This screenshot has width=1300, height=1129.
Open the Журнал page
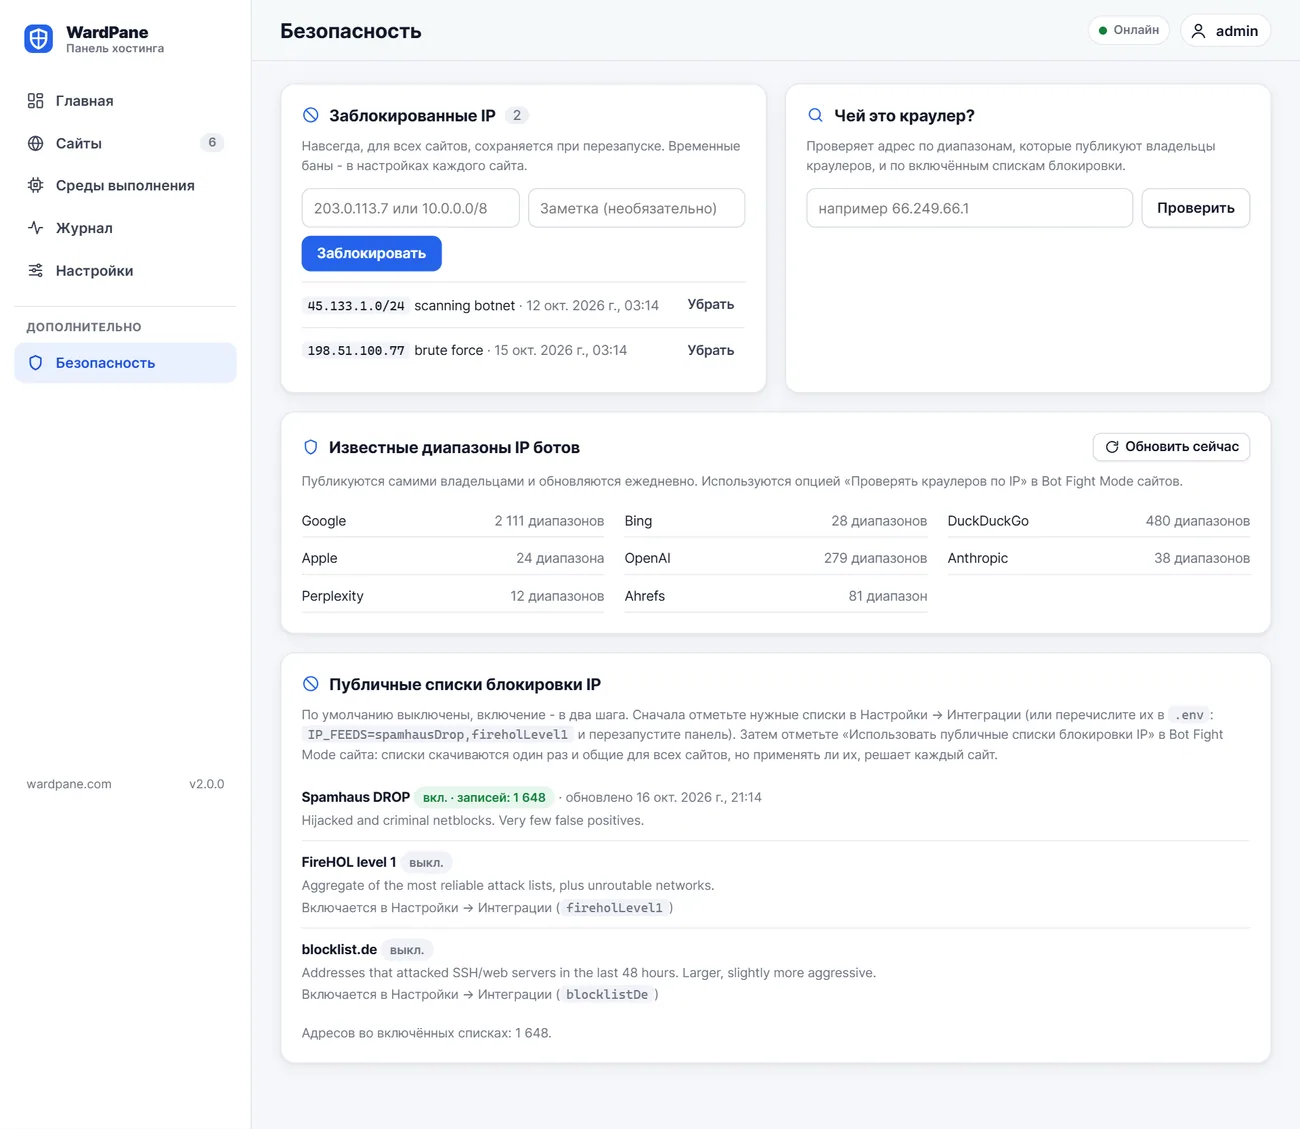pyautogui.click(x=125, y=228)
